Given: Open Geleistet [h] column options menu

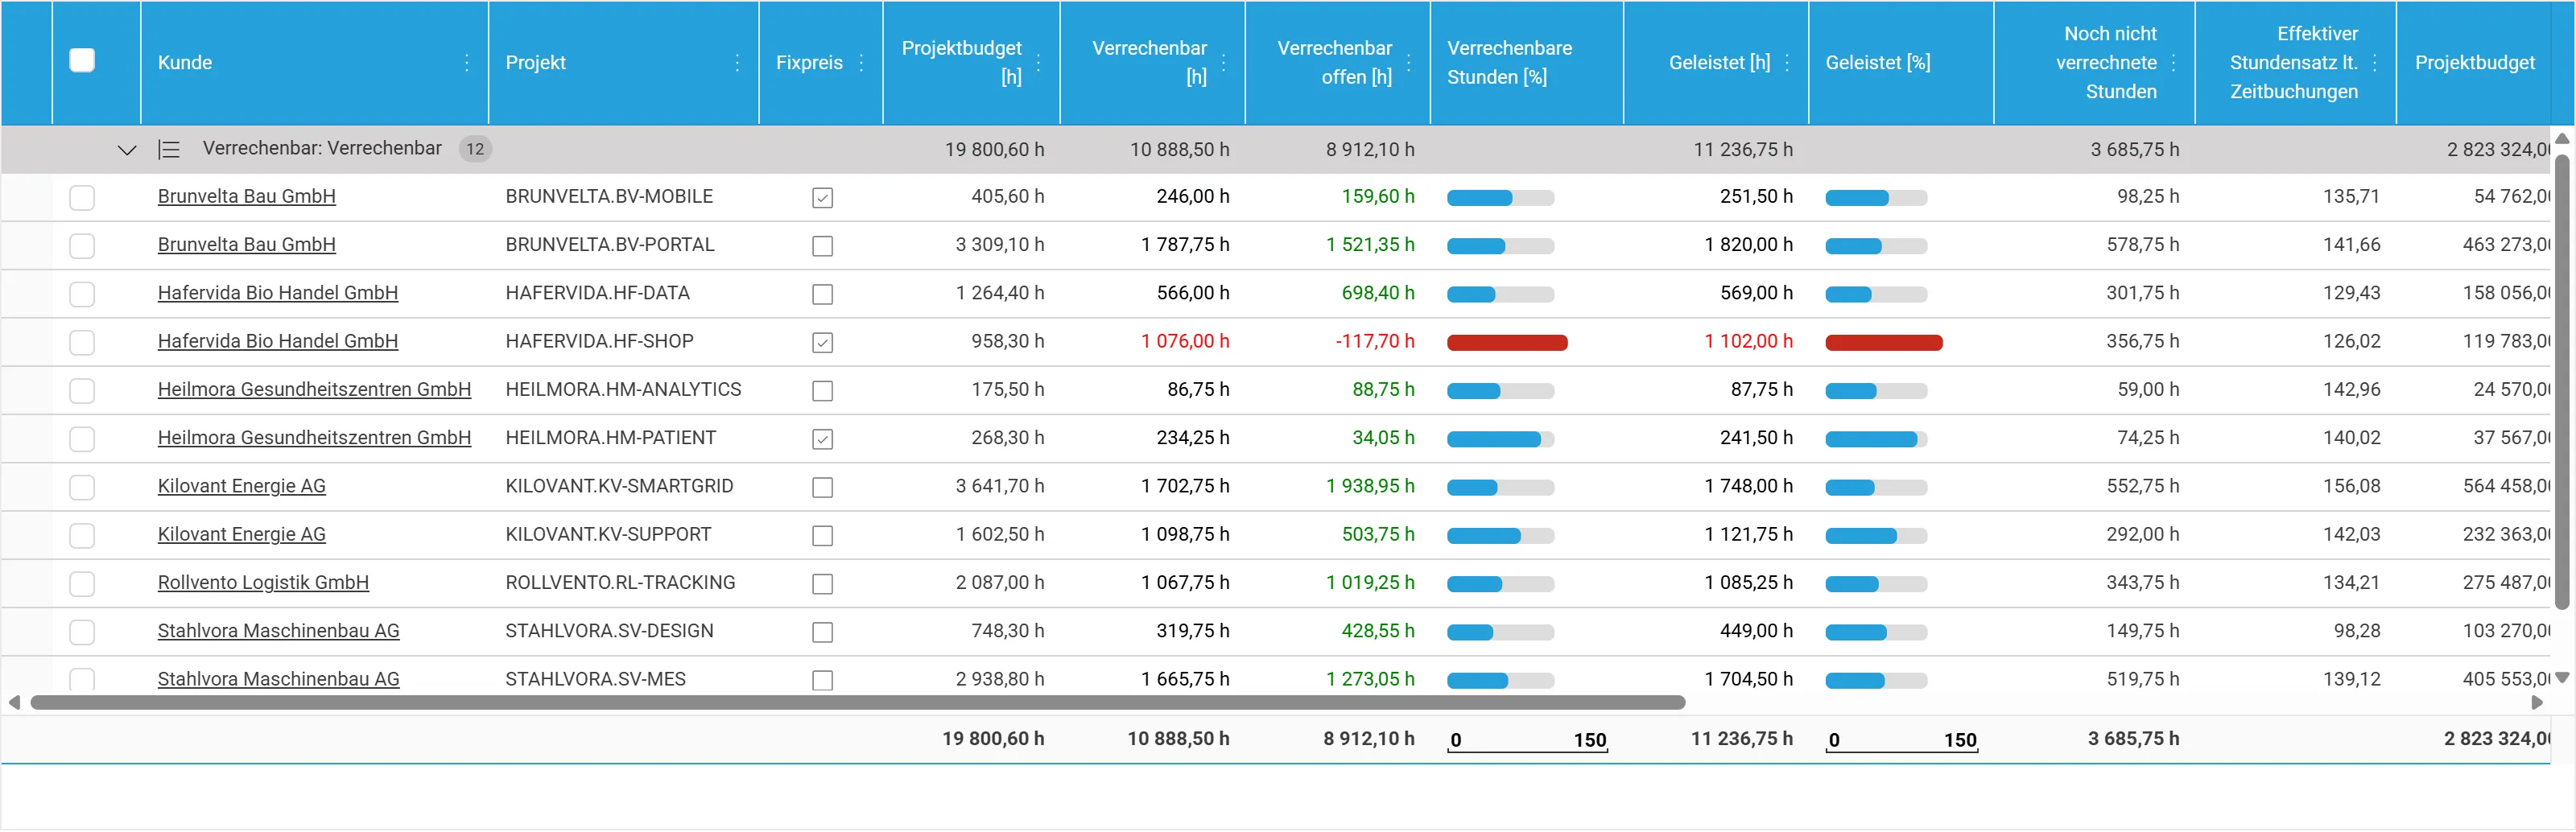Looking at the screenshot, I should (1787, 63).
